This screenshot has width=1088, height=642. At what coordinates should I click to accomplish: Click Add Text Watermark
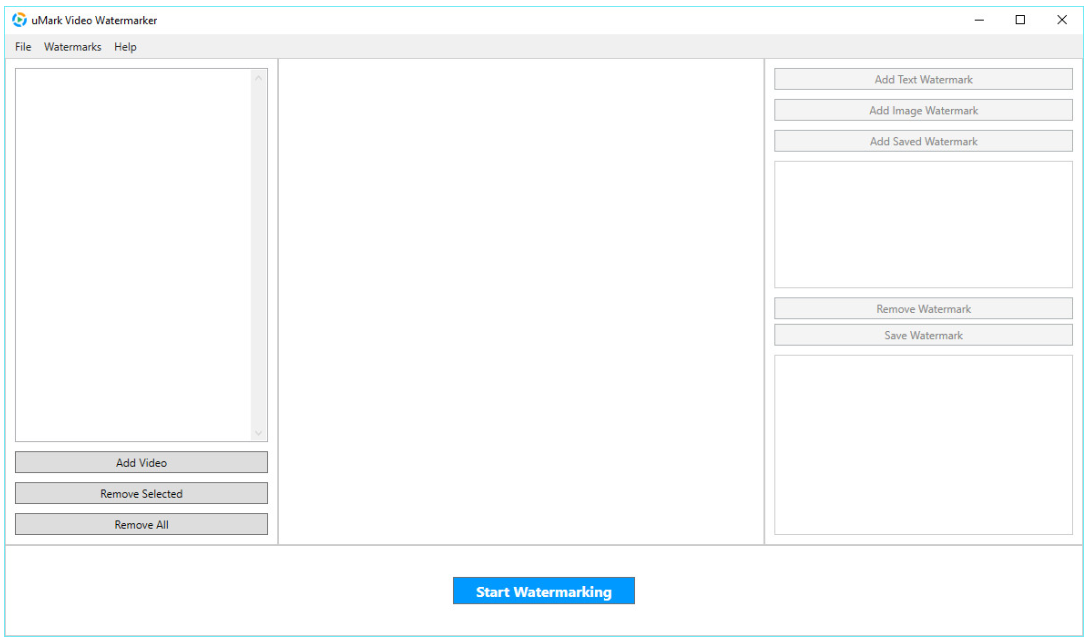coord(923,79)
